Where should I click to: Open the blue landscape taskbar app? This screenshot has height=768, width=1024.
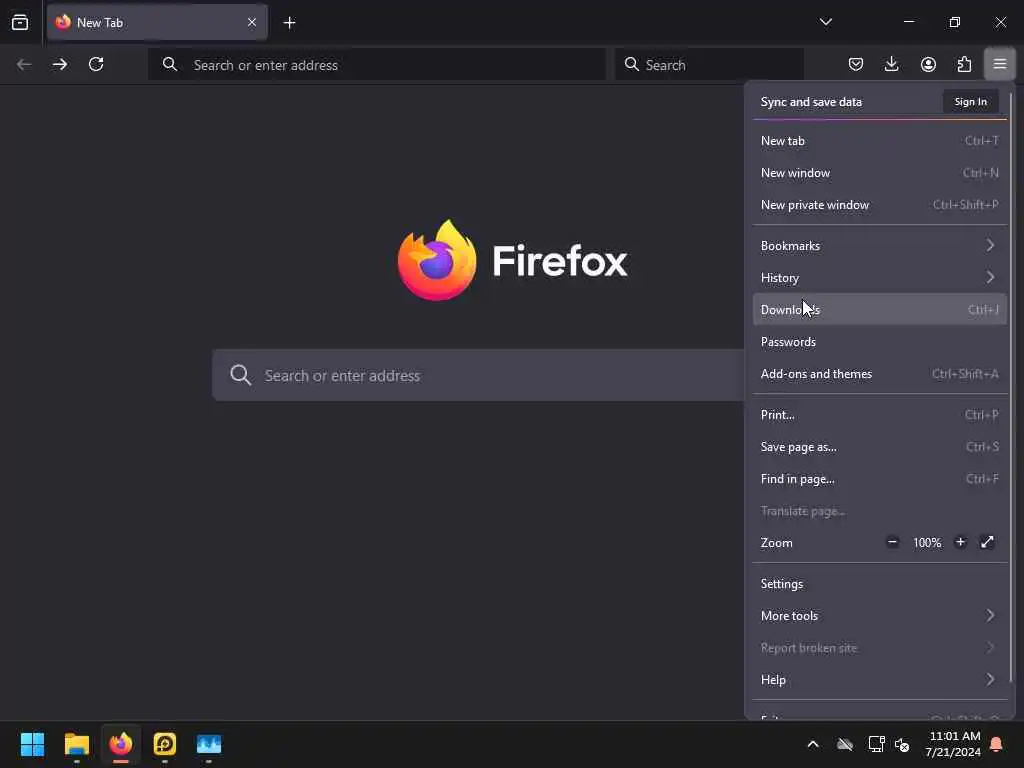pos(209,744)
